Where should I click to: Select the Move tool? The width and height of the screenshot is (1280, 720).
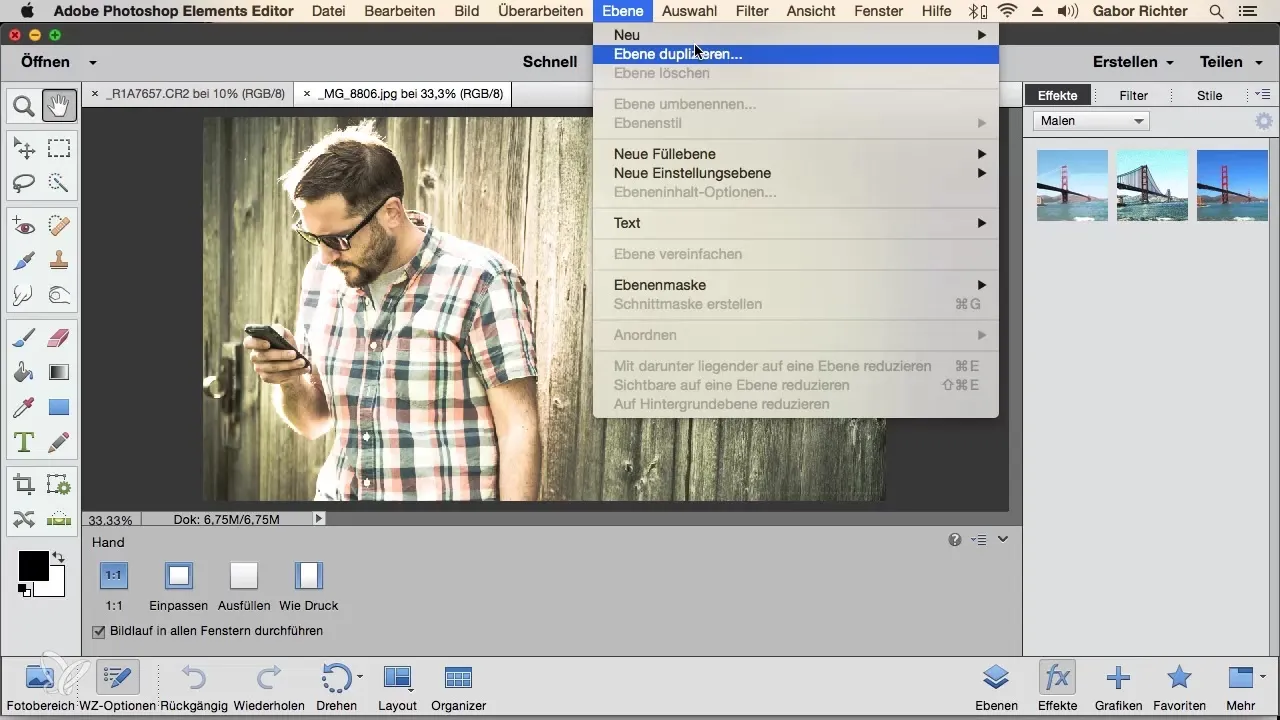tap(24, 149)
